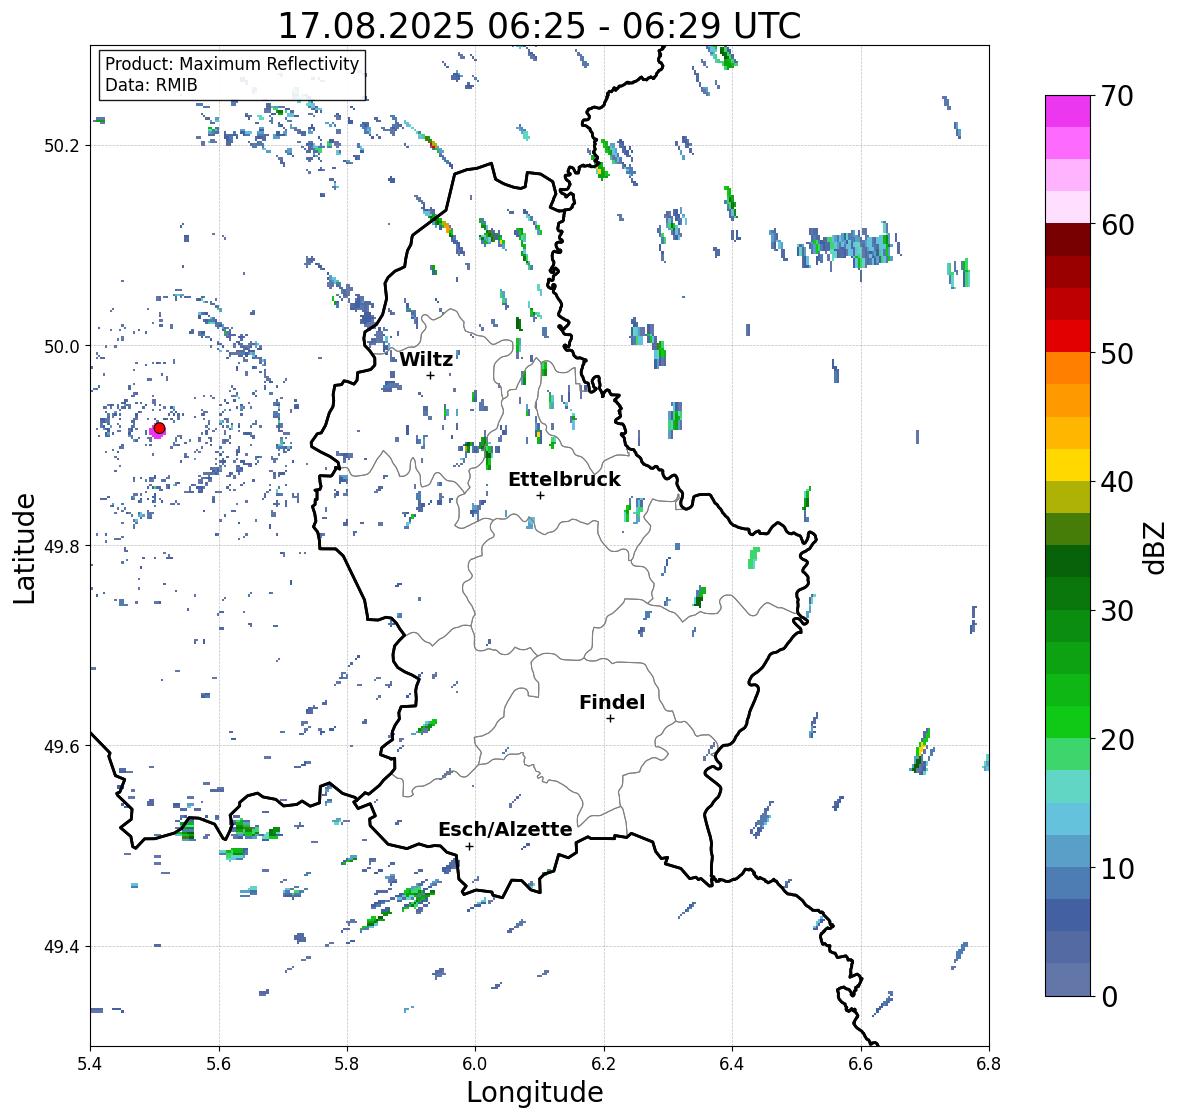The width and height of the screenshot is (1179, 1117).
Task: Click the 50.0 latitude tick label
Action: [x=62, y=347]
